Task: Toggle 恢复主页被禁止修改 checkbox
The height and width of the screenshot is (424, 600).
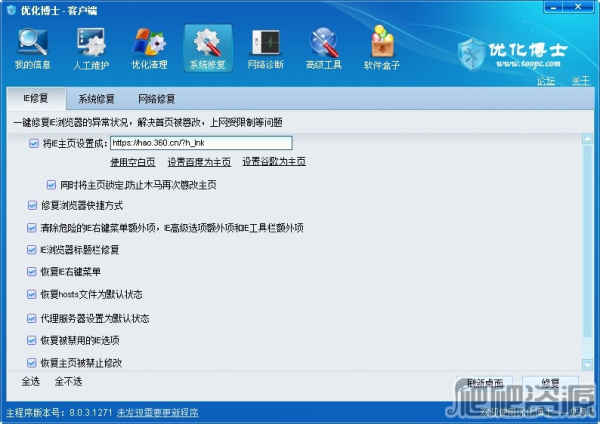Action: [x=32, y=362]
